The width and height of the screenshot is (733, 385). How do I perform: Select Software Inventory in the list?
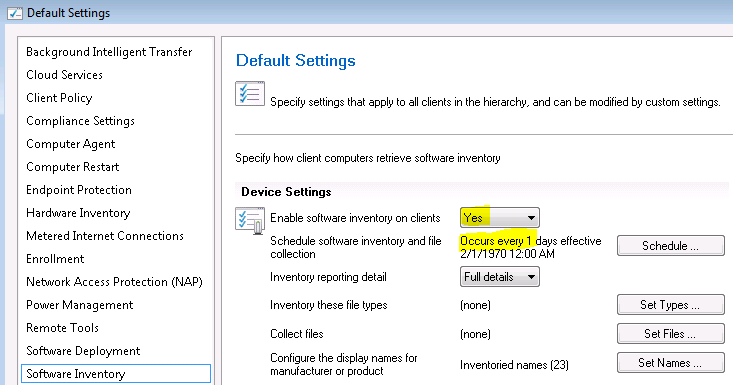(116, 374)
